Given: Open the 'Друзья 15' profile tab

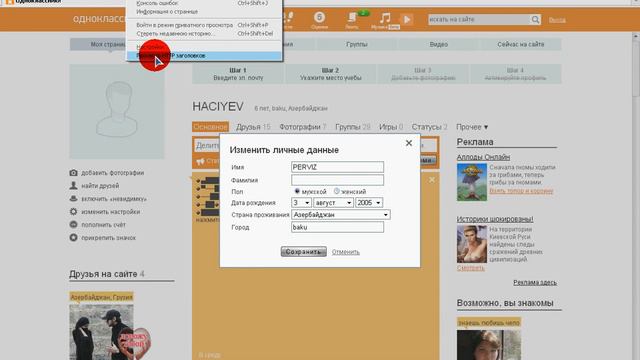Looking at the screenshot, I should (x=253, y=127).
